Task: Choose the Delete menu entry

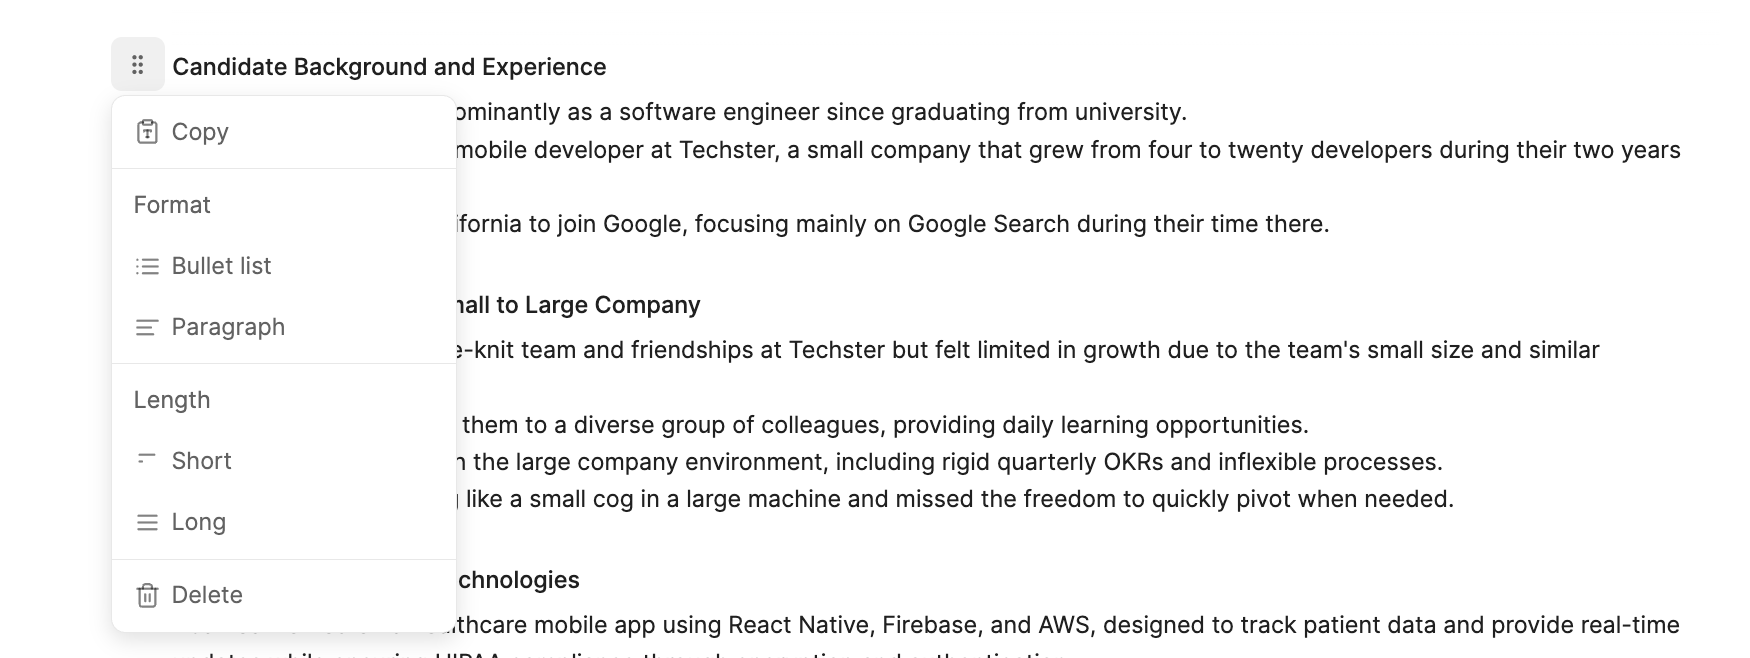Action: pos(284,595)
